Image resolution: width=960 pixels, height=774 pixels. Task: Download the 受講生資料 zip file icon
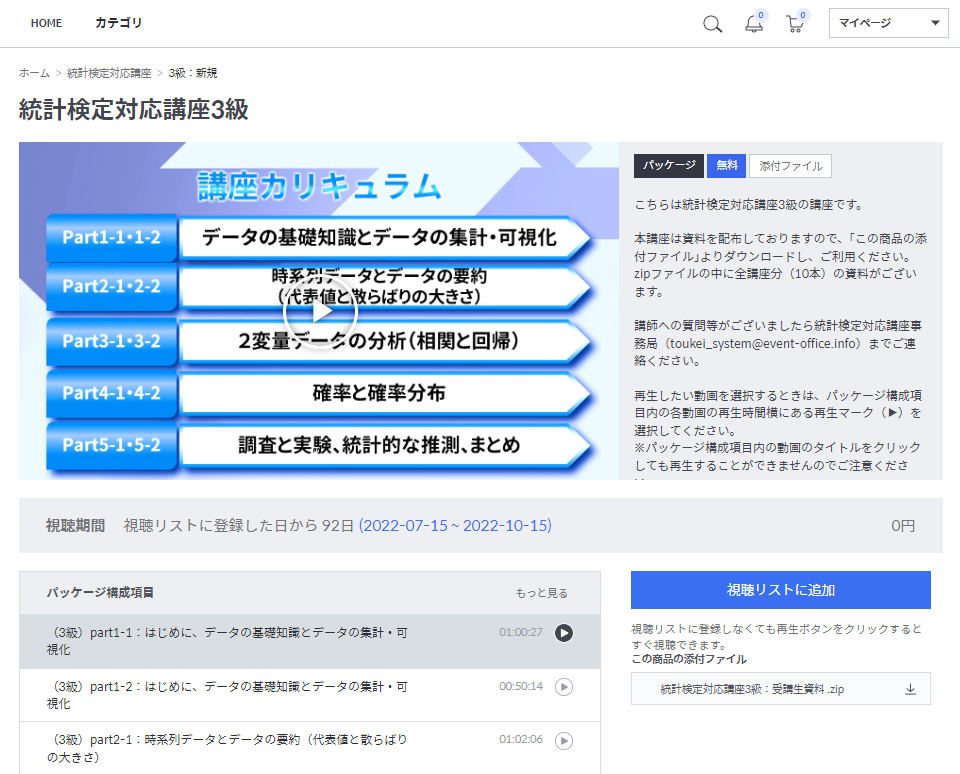click(x=910, y=689)
